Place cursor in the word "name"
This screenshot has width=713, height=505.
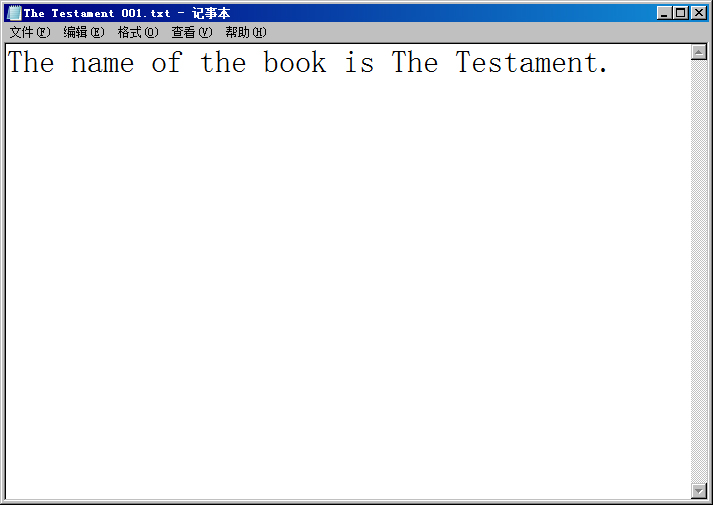pyautogui.click(x=102, y=63)
